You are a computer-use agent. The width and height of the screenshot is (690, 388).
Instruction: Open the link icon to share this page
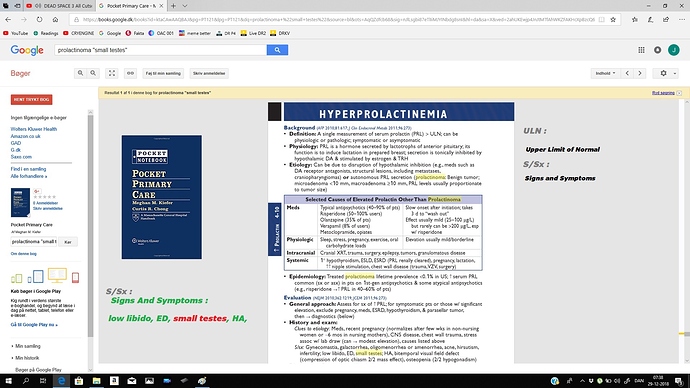(130, 73)
